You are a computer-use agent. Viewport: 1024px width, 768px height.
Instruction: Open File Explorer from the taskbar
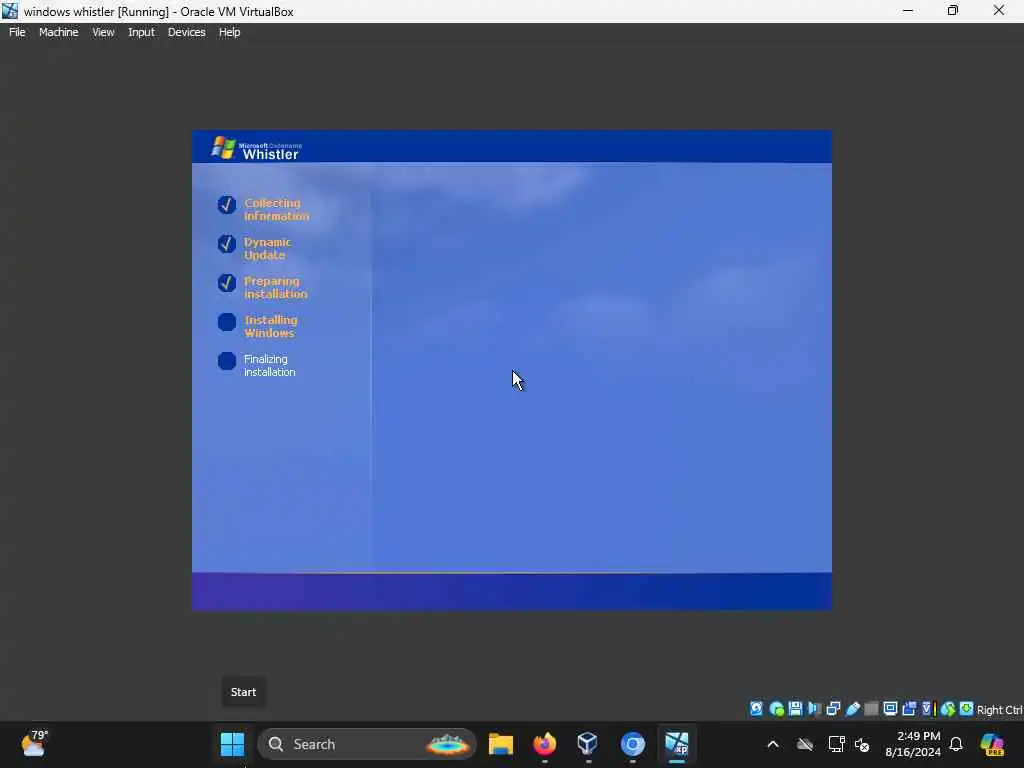pos(501,744)
